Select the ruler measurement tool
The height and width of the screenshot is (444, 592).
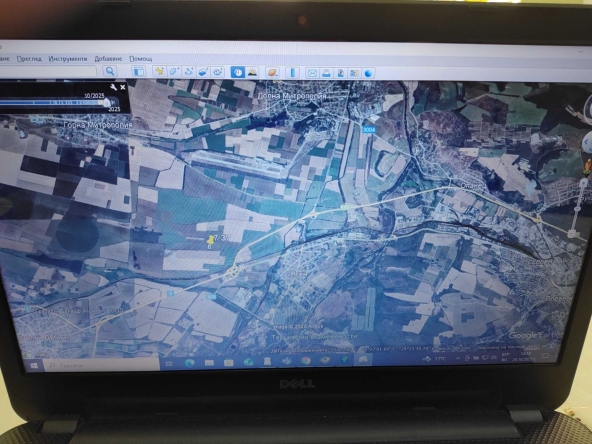click(x=292, y=72)
